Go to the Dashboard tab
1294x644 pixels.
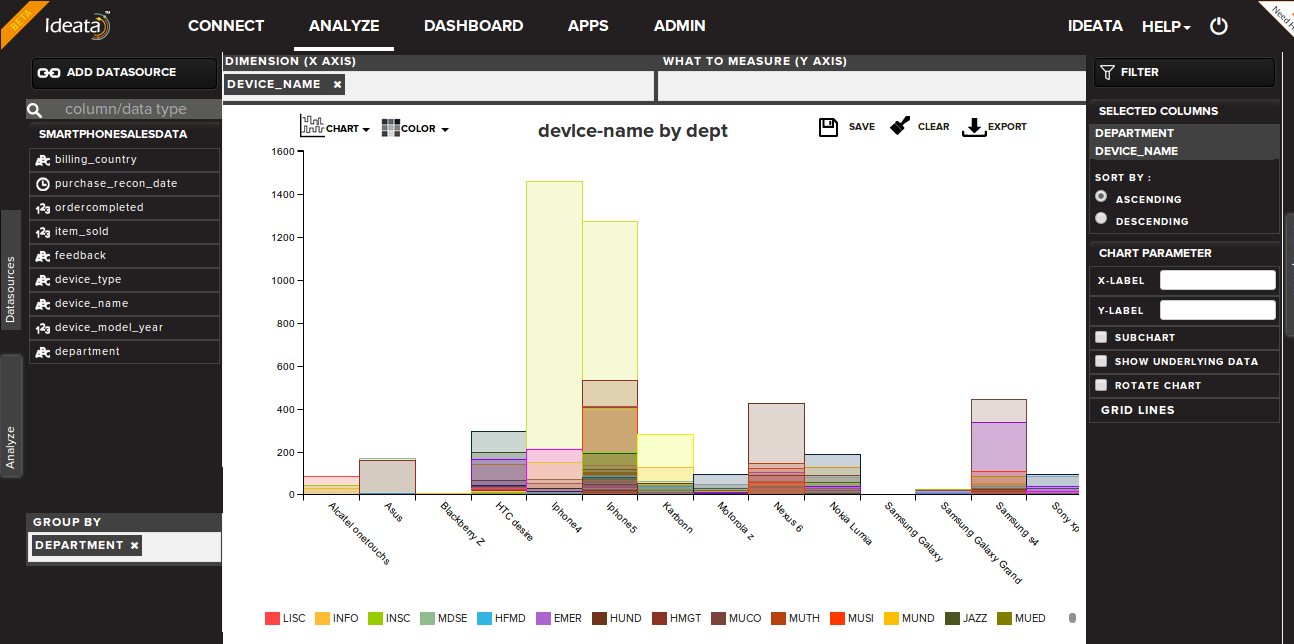pos(473,26)
